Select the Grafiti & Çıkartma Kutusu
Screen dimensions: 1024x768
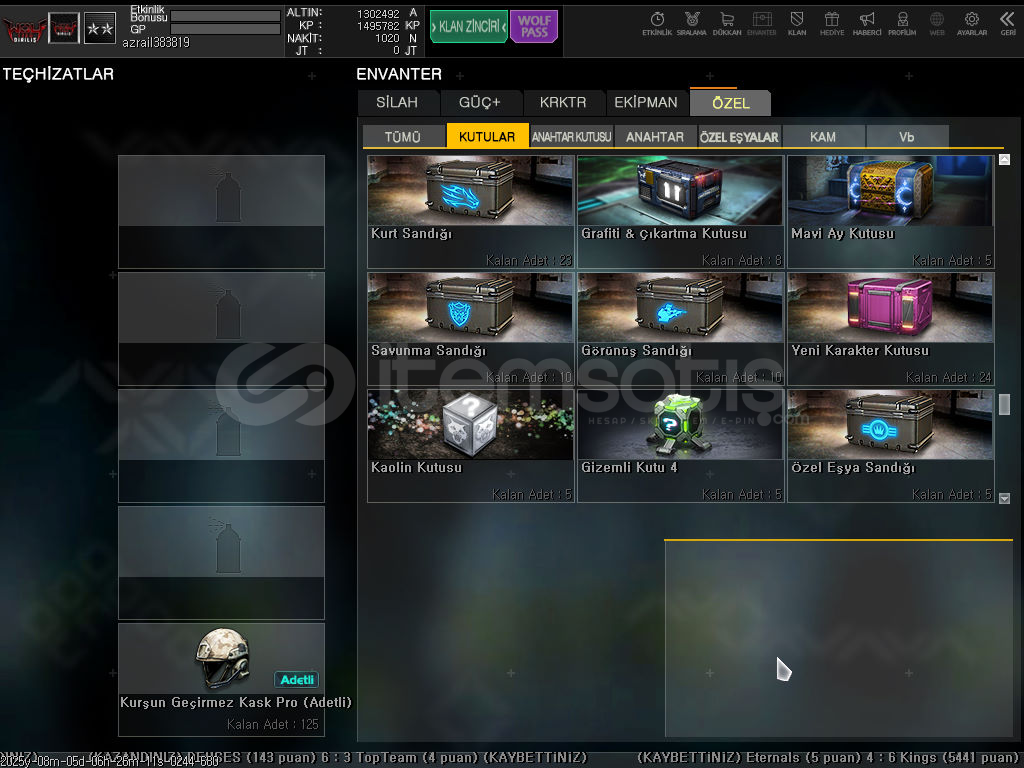(x=680, y=212)
